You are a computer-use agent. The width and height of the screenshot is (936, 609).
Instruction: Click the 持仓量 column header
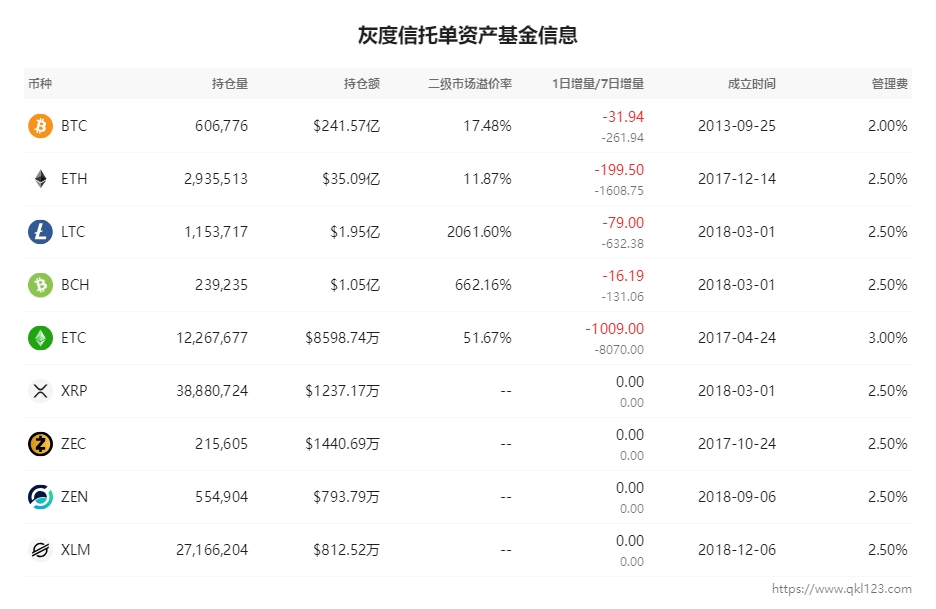point(230,84)
